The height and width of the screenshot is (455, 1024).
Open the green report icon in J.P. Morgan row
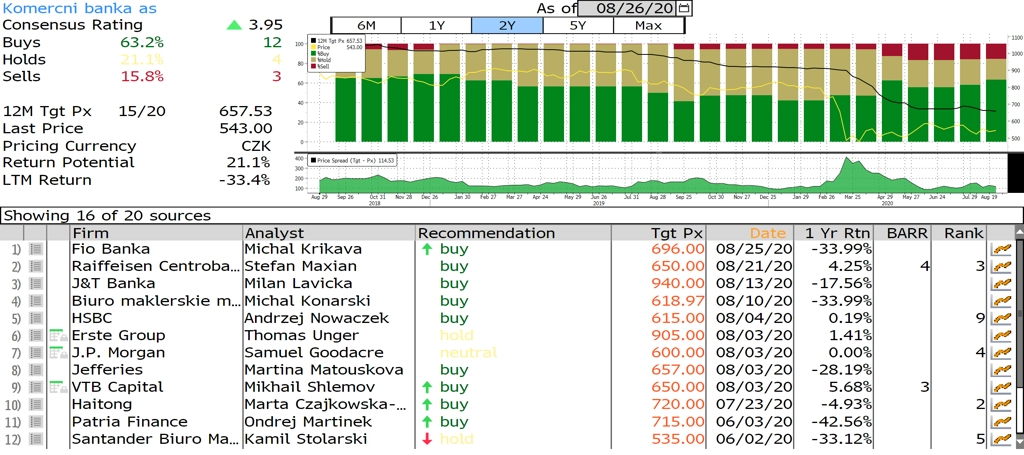(58, 353)
